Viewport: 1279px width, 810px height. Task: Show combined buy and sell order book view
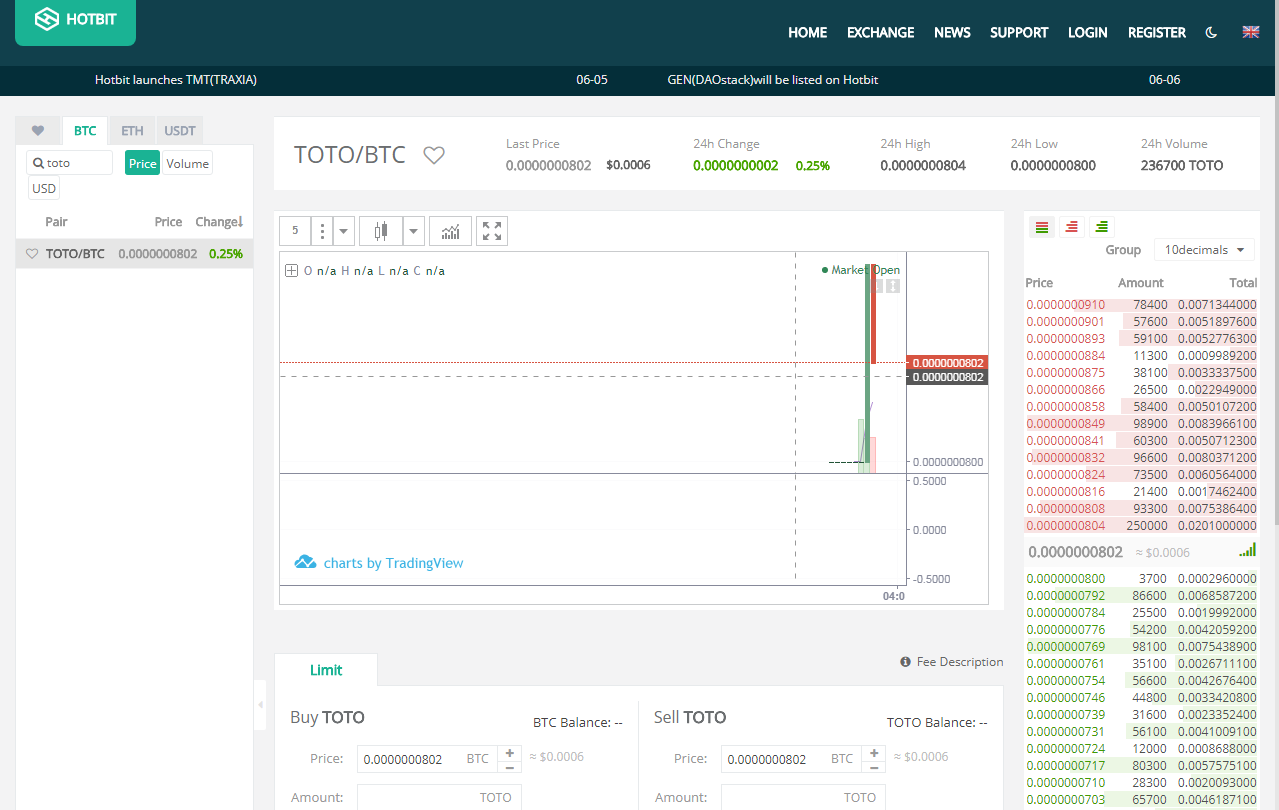click(x=1041, y=227)
